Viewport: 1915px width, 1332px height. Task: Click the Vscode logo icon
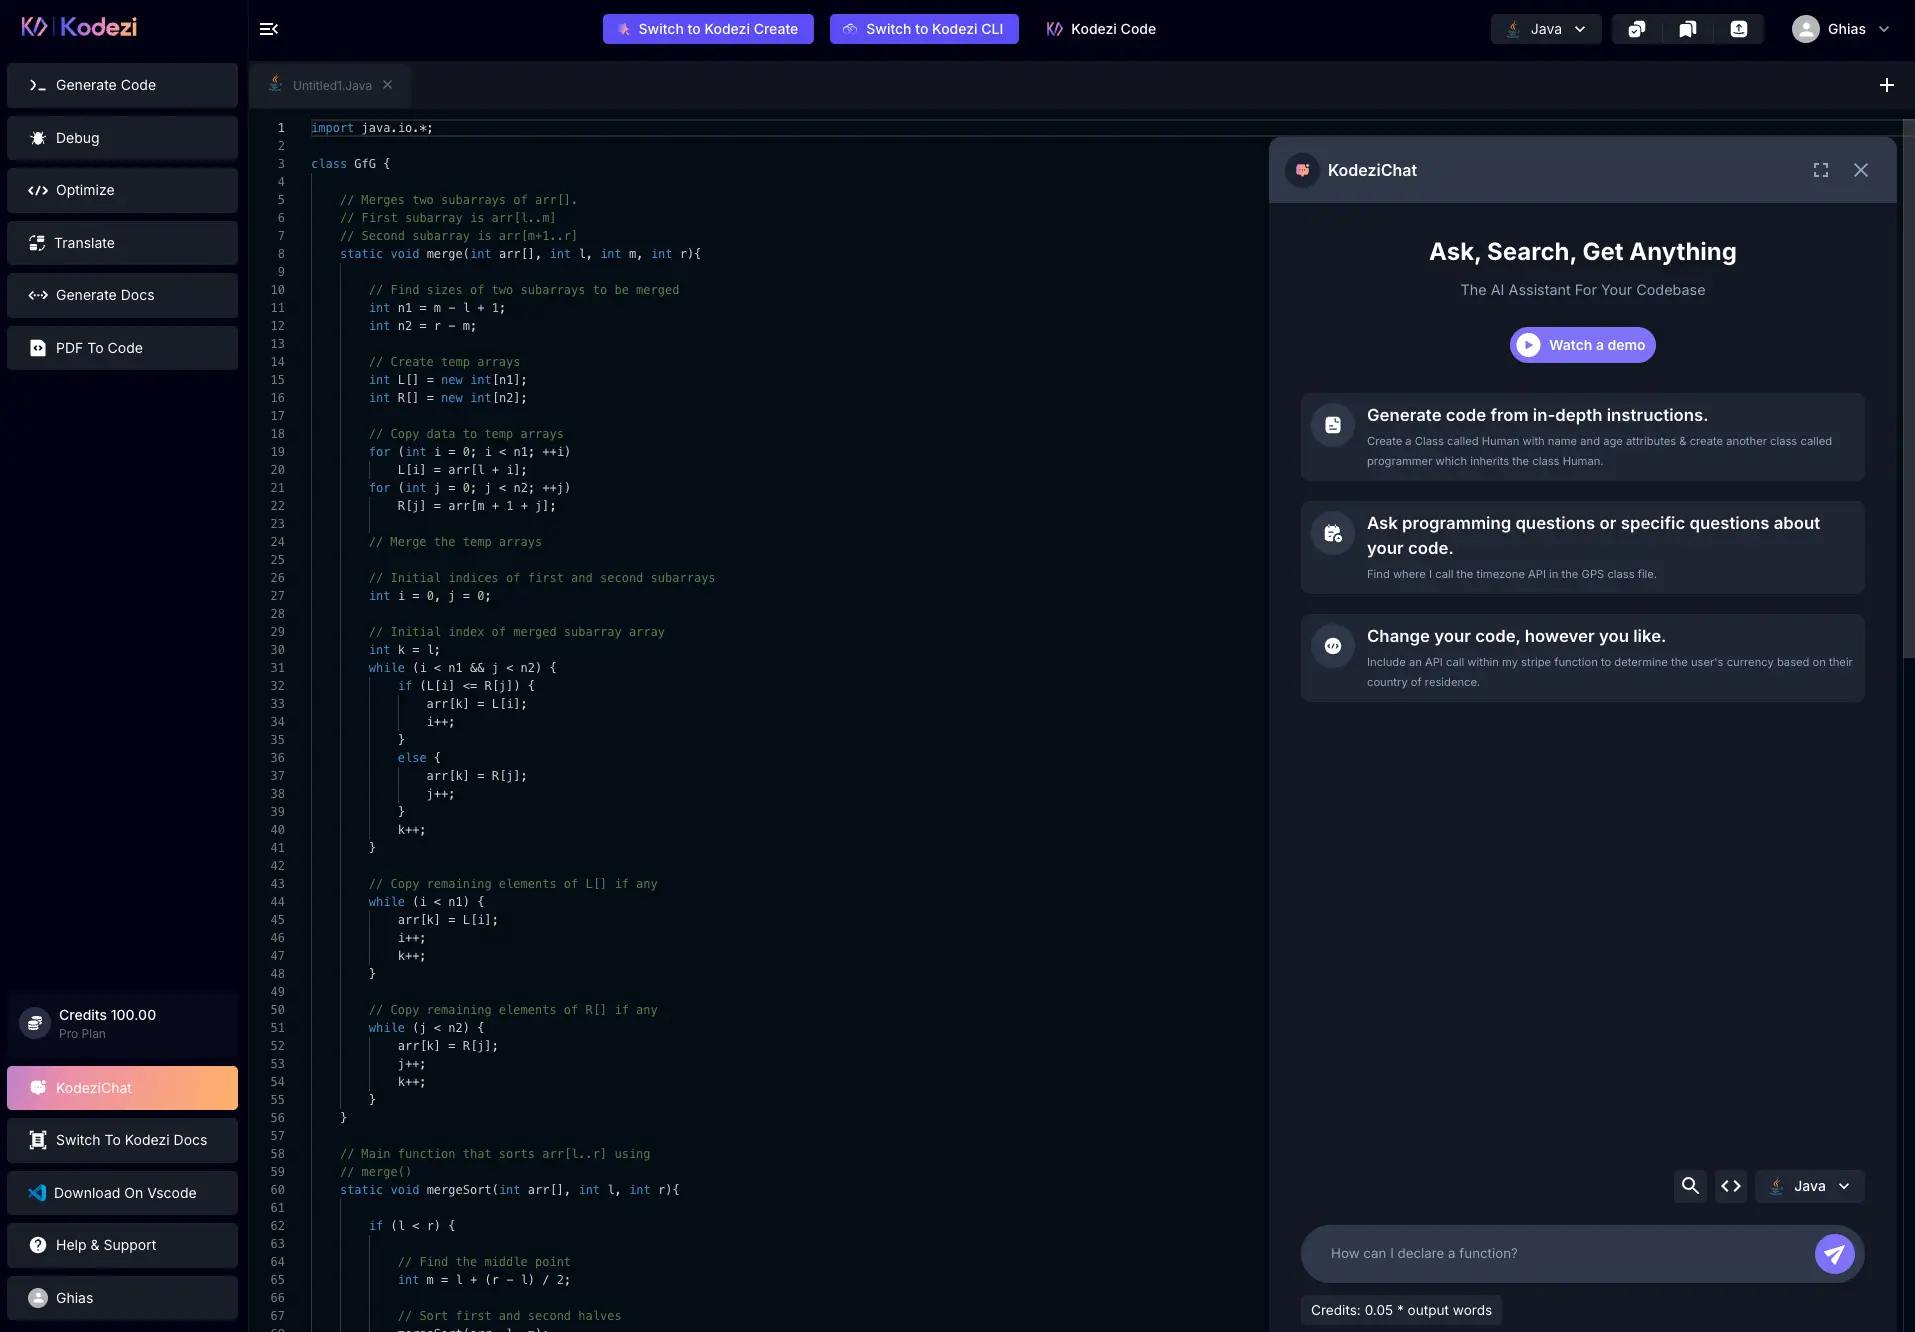coord(37,1193)
